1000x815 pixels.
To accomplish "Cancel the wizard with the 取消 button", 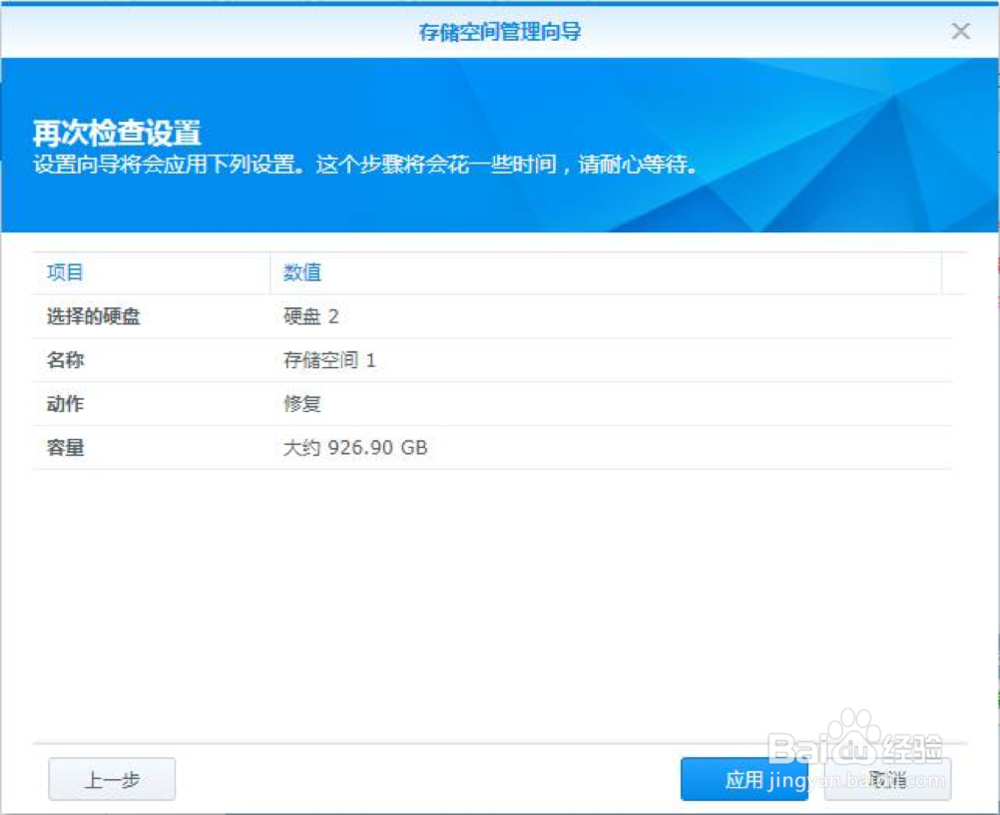I will pyautogui.click(x=888, y=779).
